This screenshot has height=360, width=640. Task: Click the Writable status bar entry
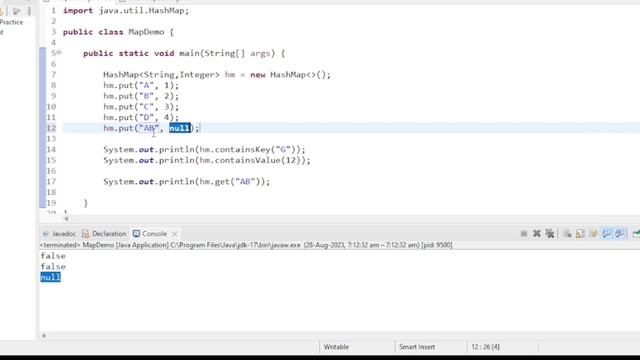tap(336, 347)
